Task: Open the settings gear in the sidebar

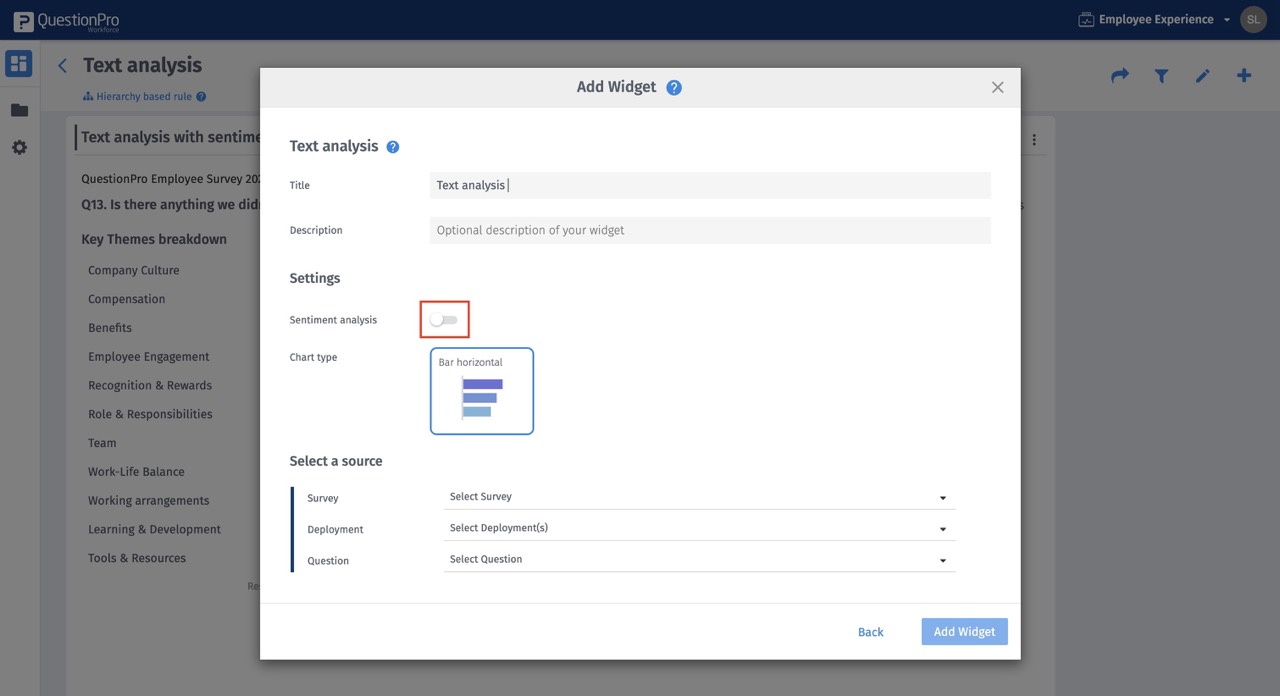Action: (x=18, y=147)
